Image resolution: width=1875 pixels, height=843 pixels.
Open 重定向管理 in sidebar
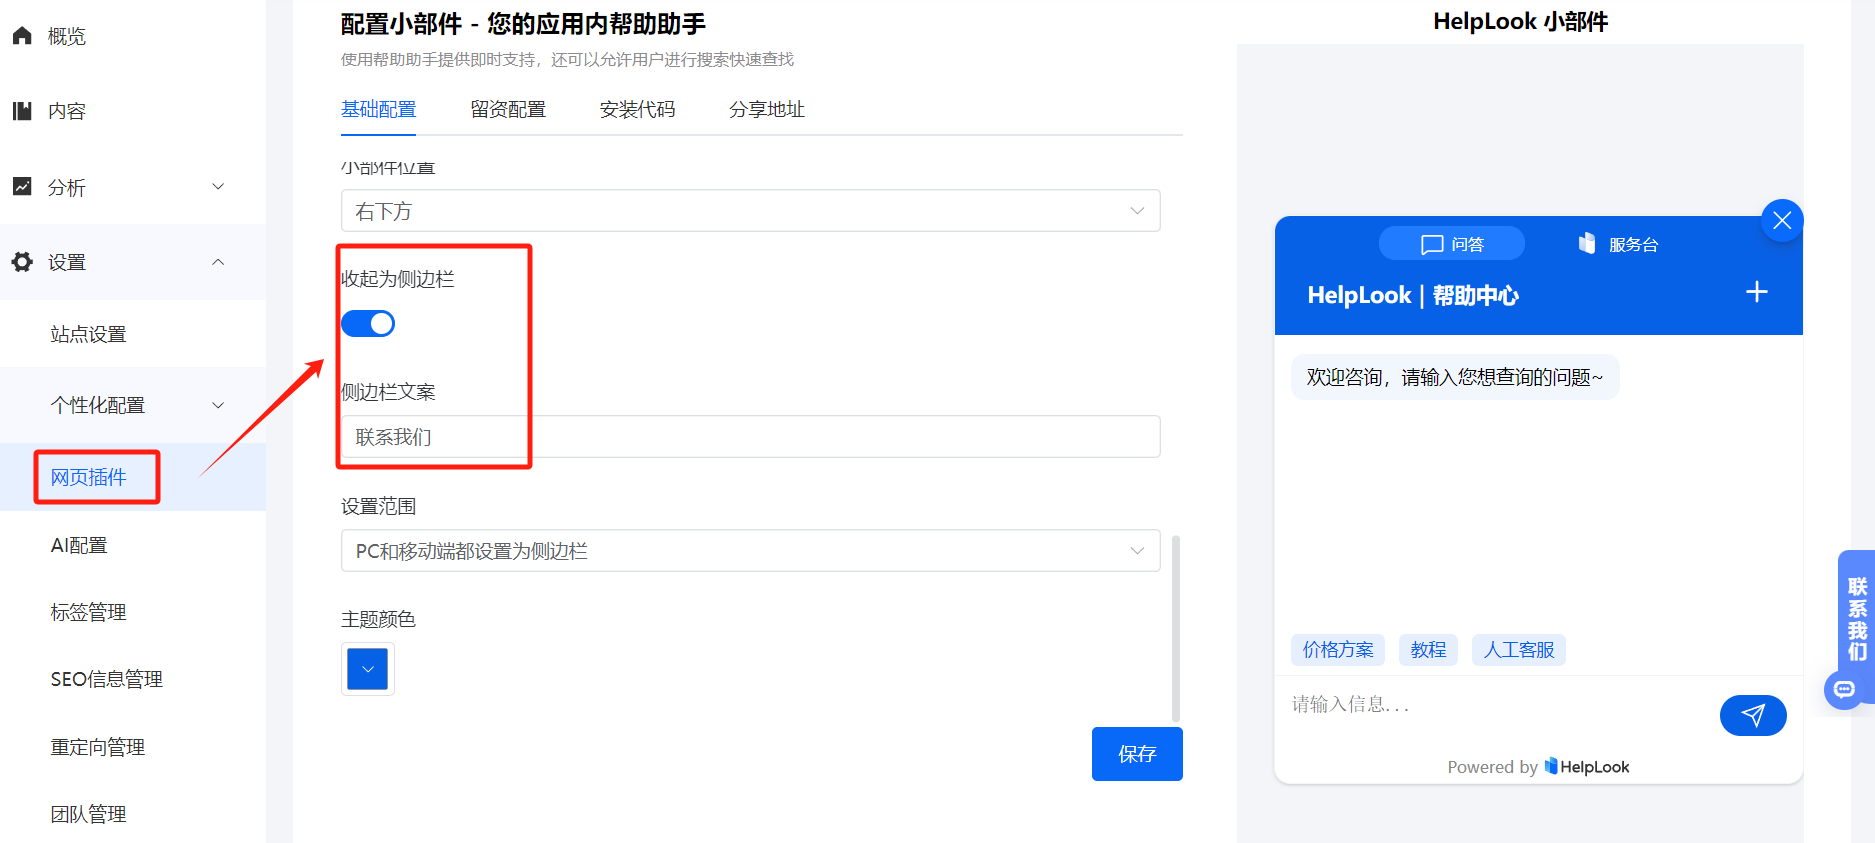click(98, 747)
